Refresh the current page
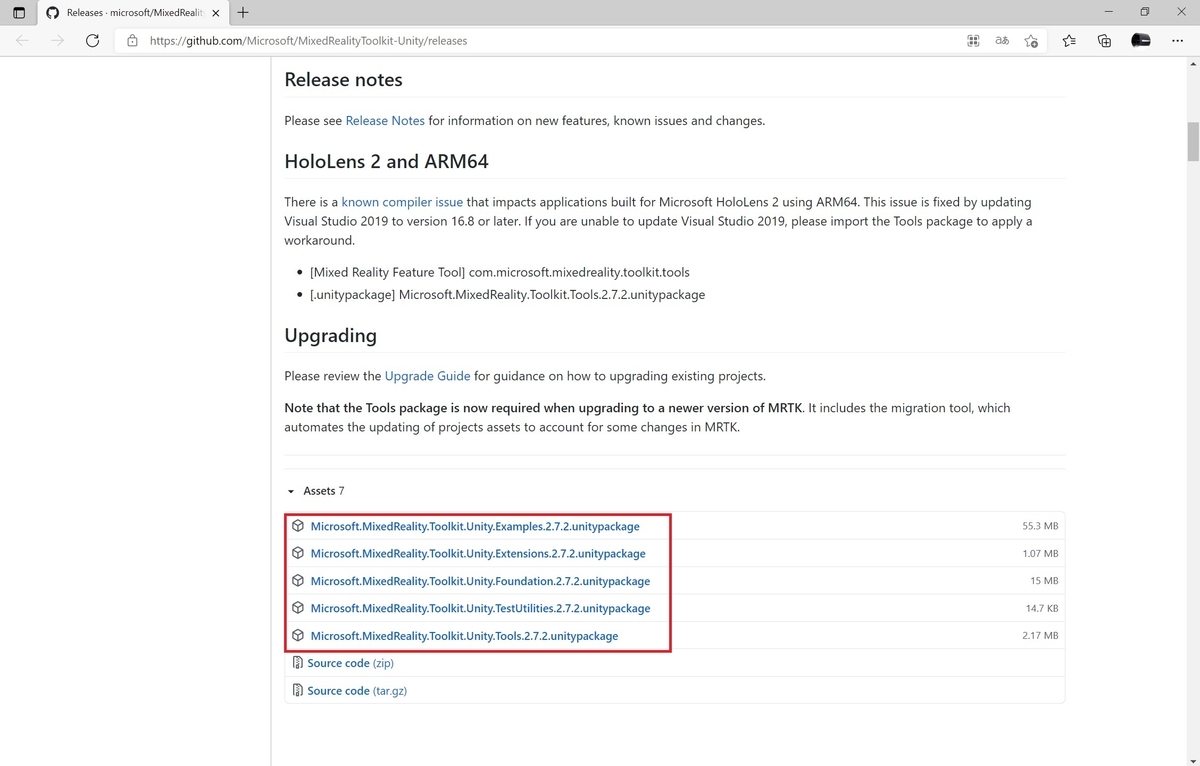 coord(92,41)
